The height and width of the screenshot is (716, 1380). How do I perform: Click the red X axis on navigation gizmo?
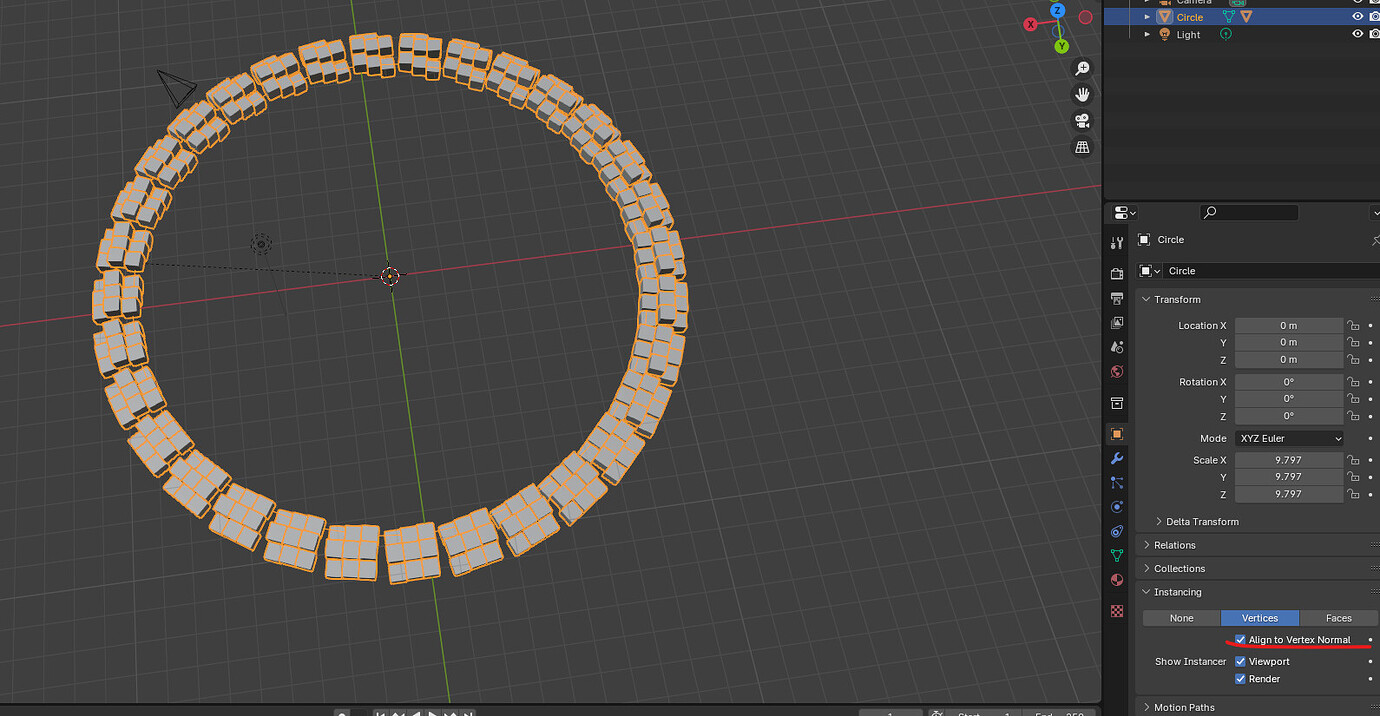click(x=1030, y=25)
